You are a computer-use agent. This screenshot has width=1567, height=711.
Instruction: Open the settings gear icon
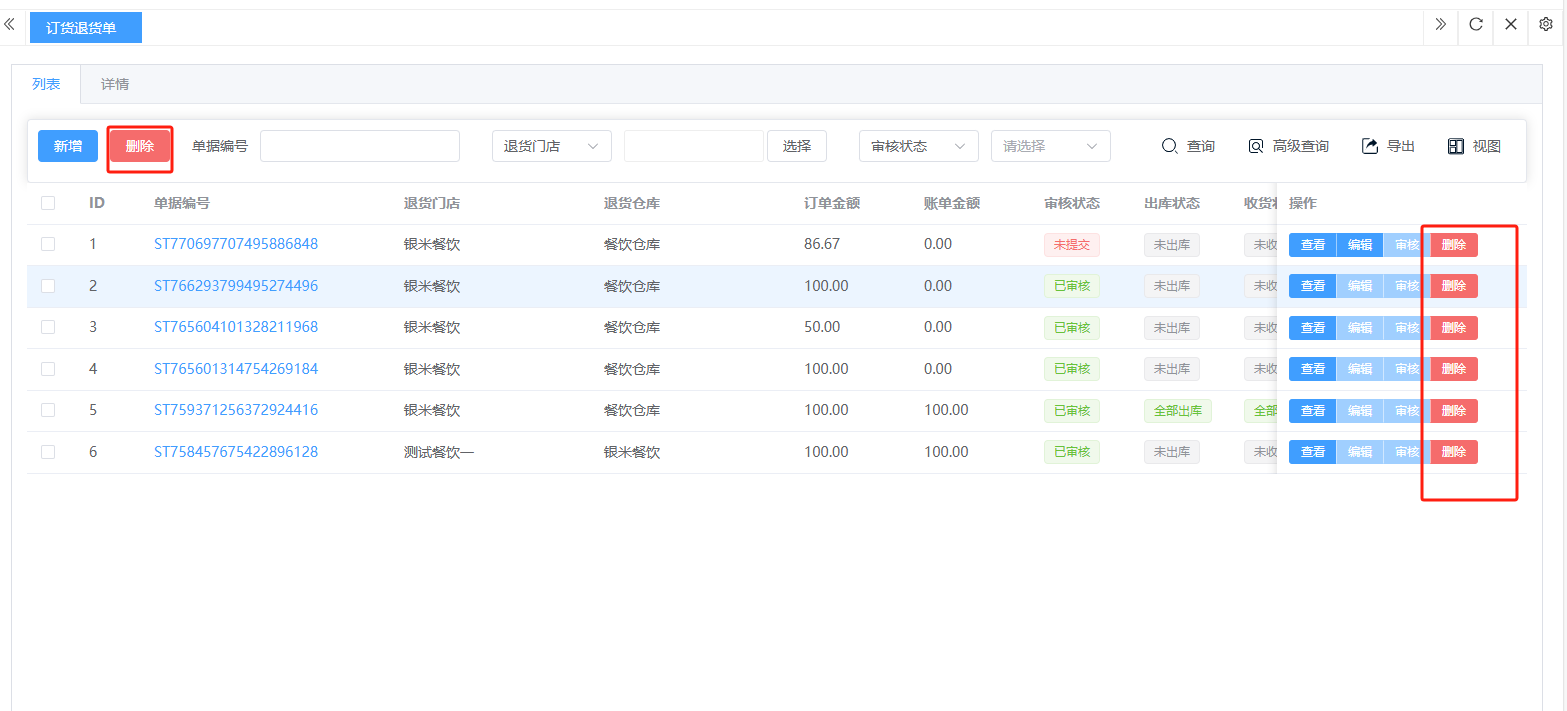click(x=1545, y=25)
